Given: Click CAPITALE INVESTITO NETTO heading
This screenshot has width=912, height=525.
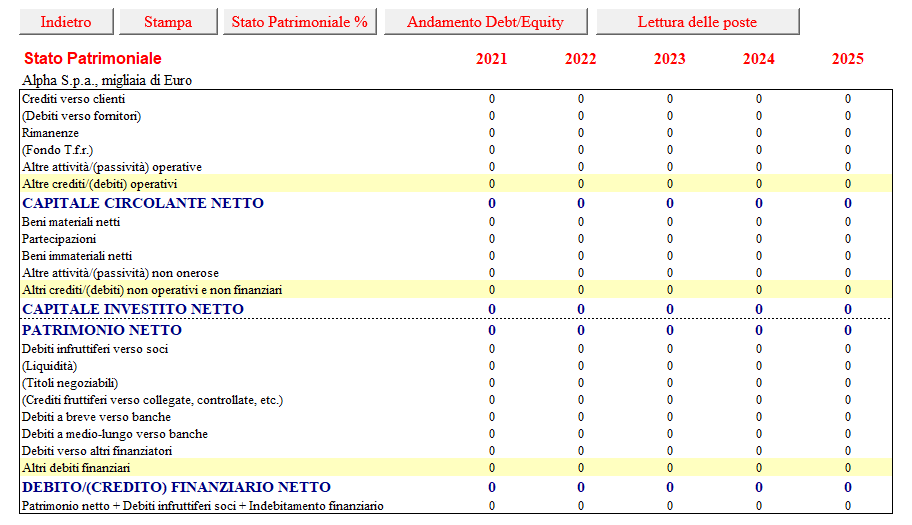Looking at the screenshot, I should (x=133, y=309).
